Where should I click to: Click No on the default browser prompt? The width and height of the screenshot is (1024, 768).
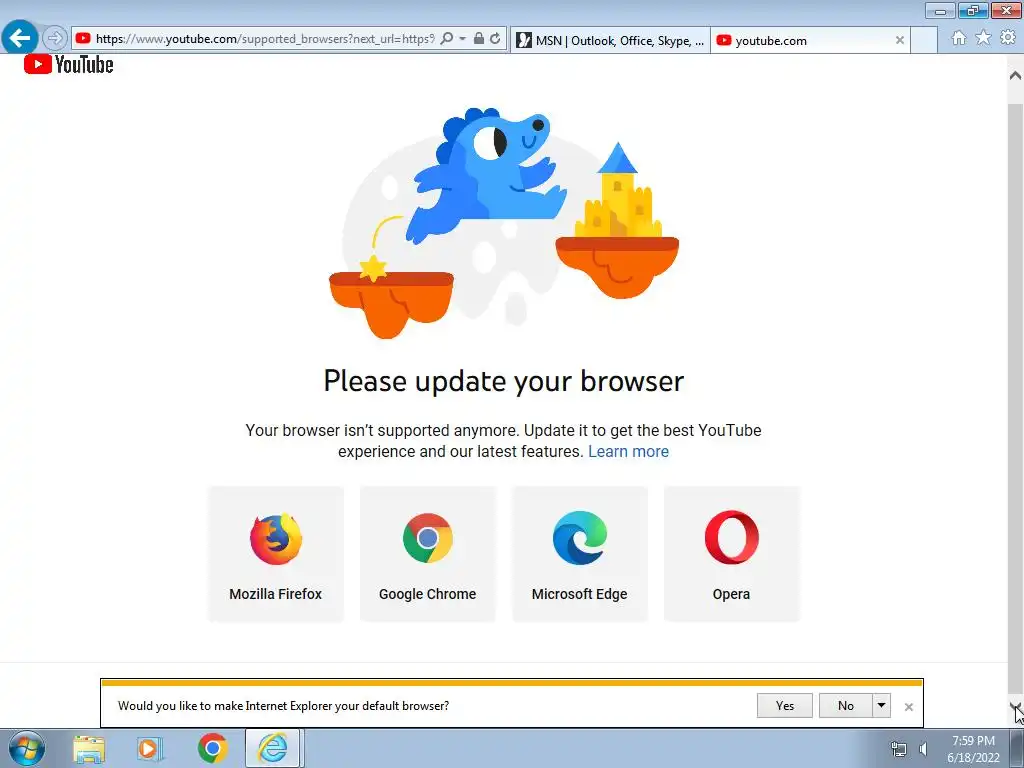(x=846, y=705)
